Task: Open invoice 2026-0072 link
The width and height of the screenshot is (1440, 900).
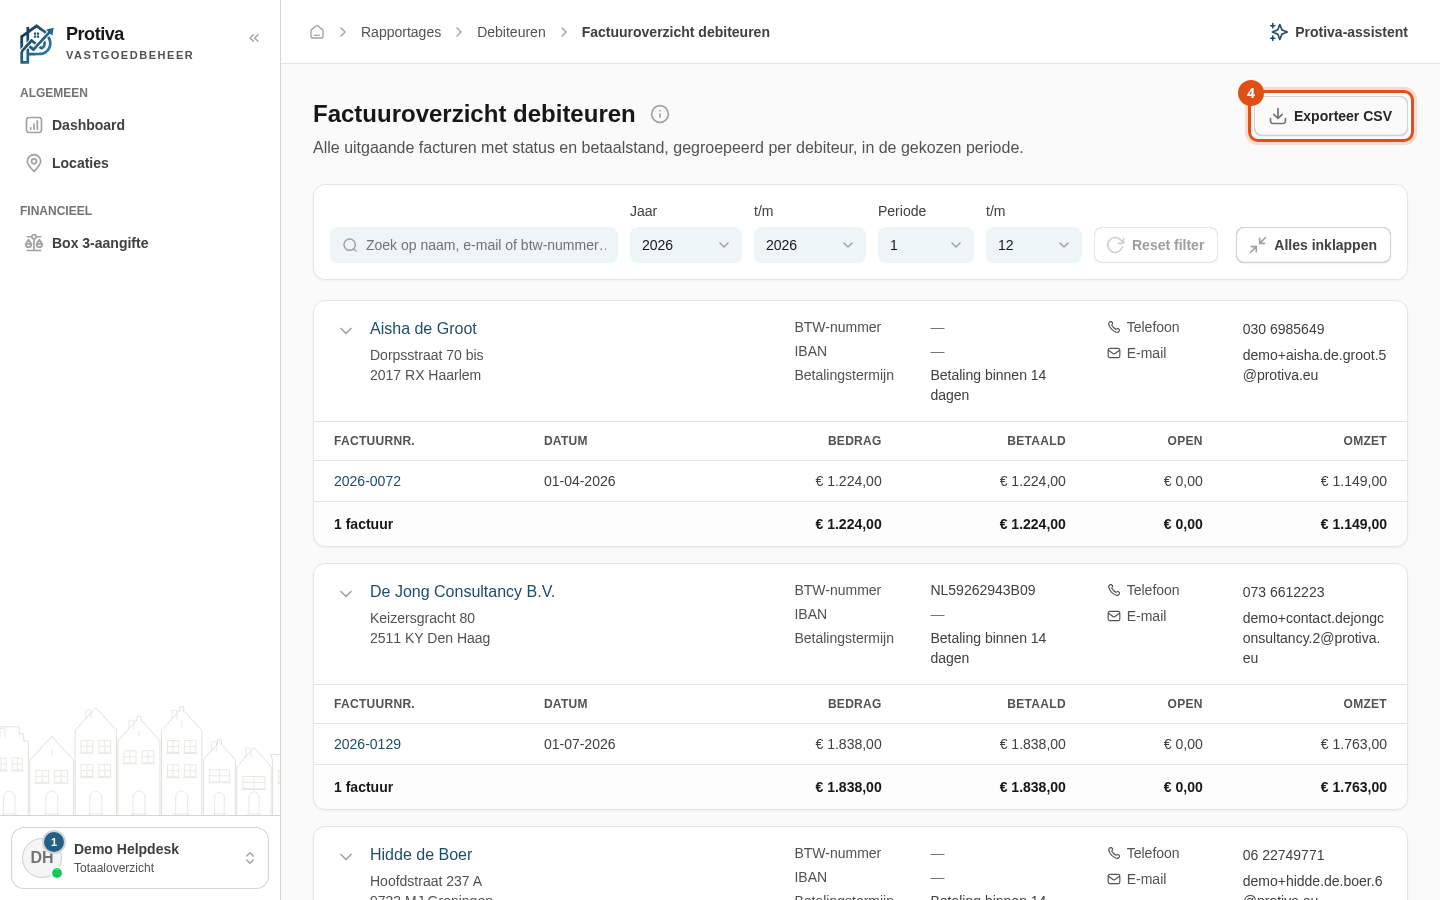Action: [x=367, y=481]
